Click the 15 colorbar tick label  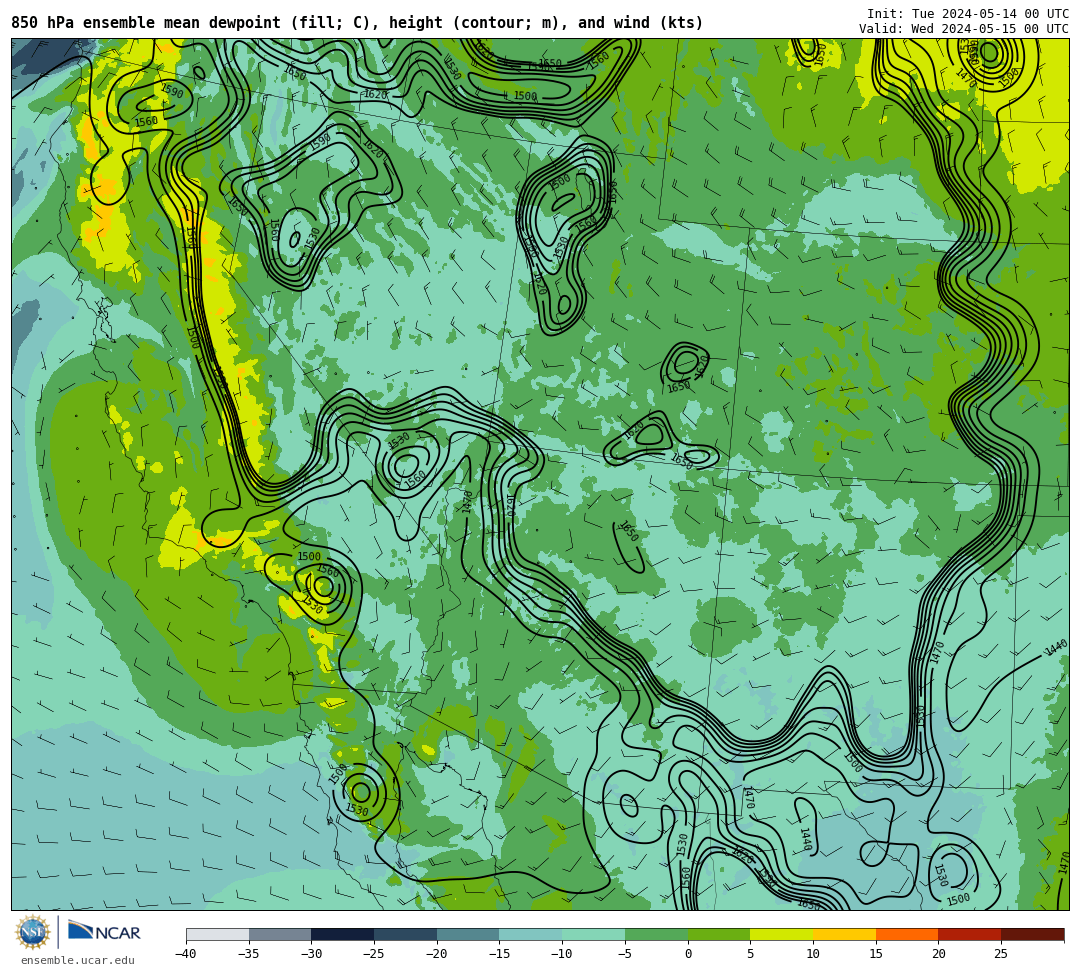(x=875, y=954)
